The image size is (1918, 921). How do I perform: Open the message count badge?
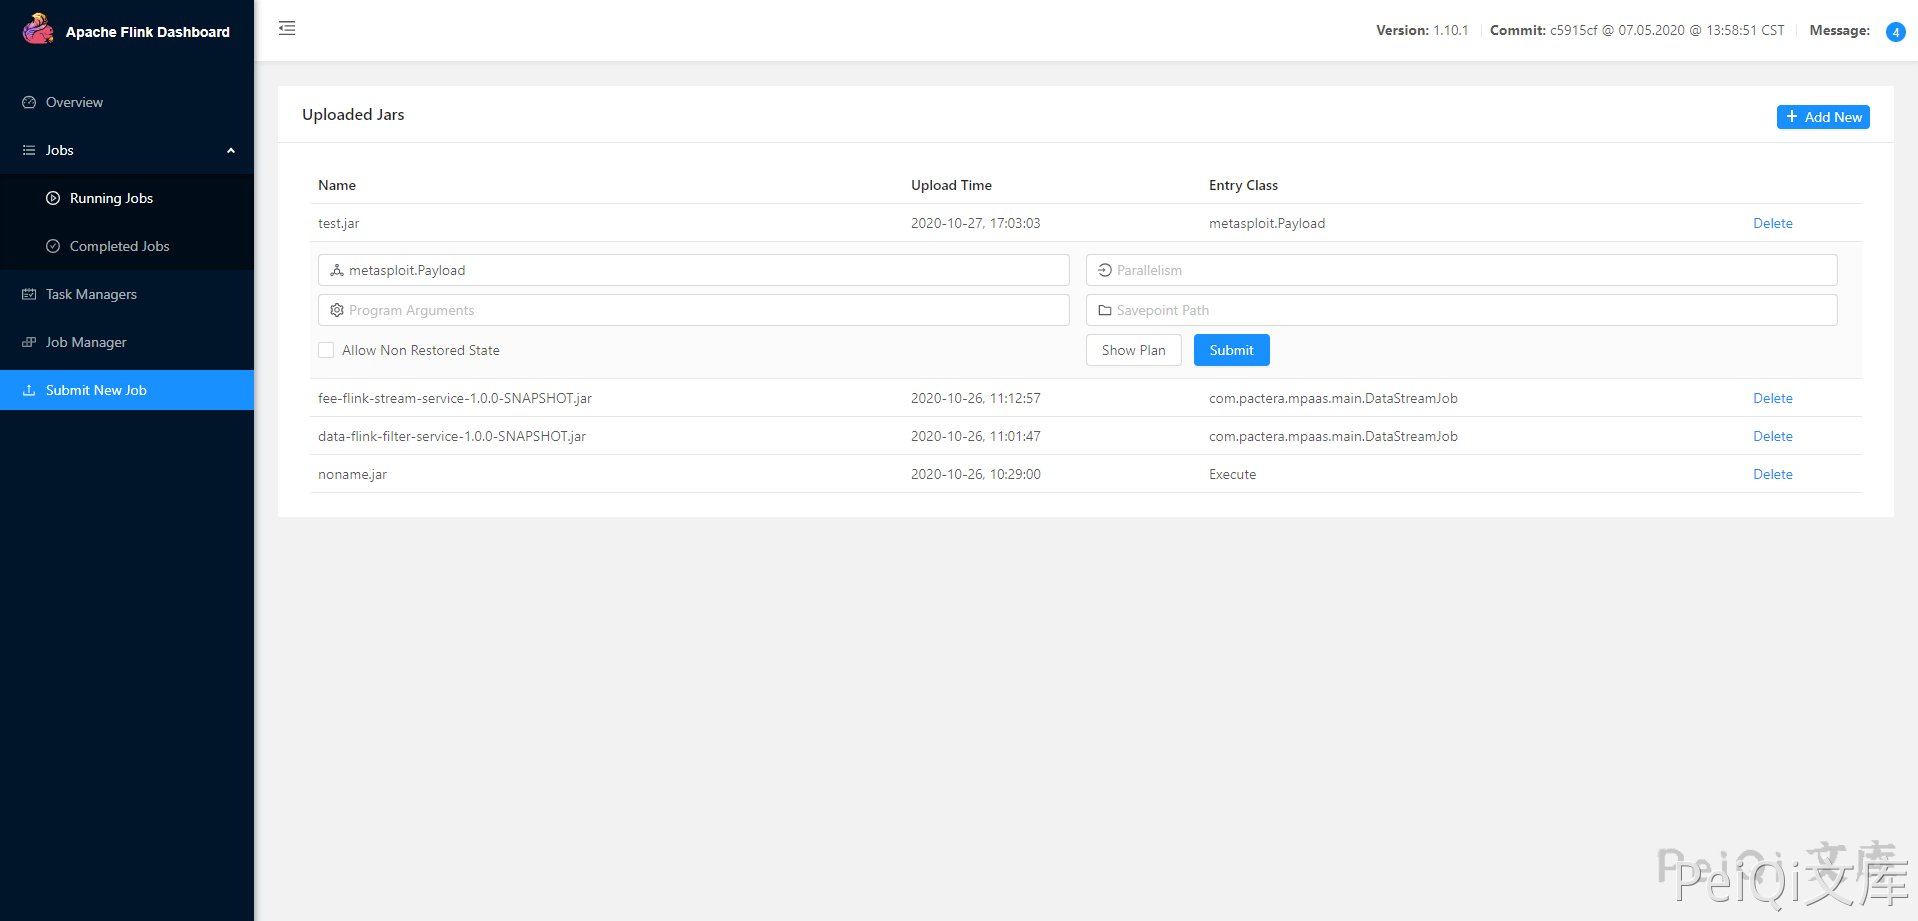pos(1895,32)
